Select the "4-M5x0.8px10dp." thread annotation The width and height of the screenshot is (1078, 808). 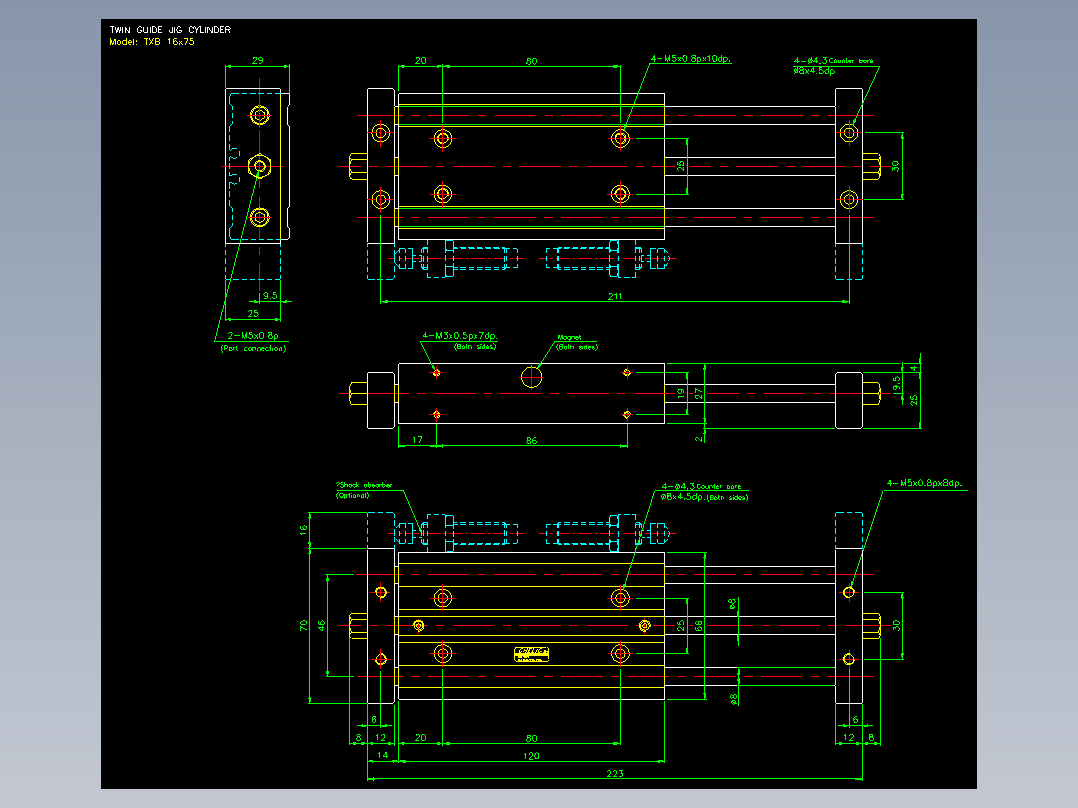[690, 59]
